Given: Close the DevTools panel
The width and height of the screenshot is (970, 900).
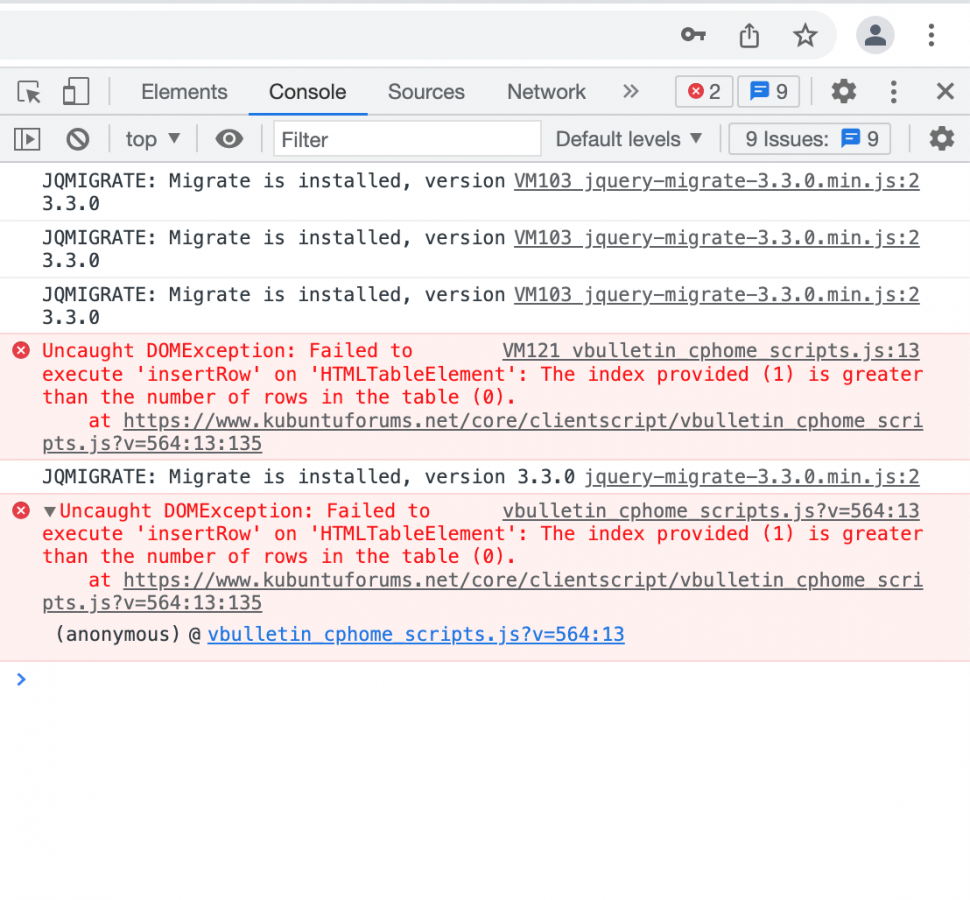Looking at the screenshot, I should [x=945, y=92].
